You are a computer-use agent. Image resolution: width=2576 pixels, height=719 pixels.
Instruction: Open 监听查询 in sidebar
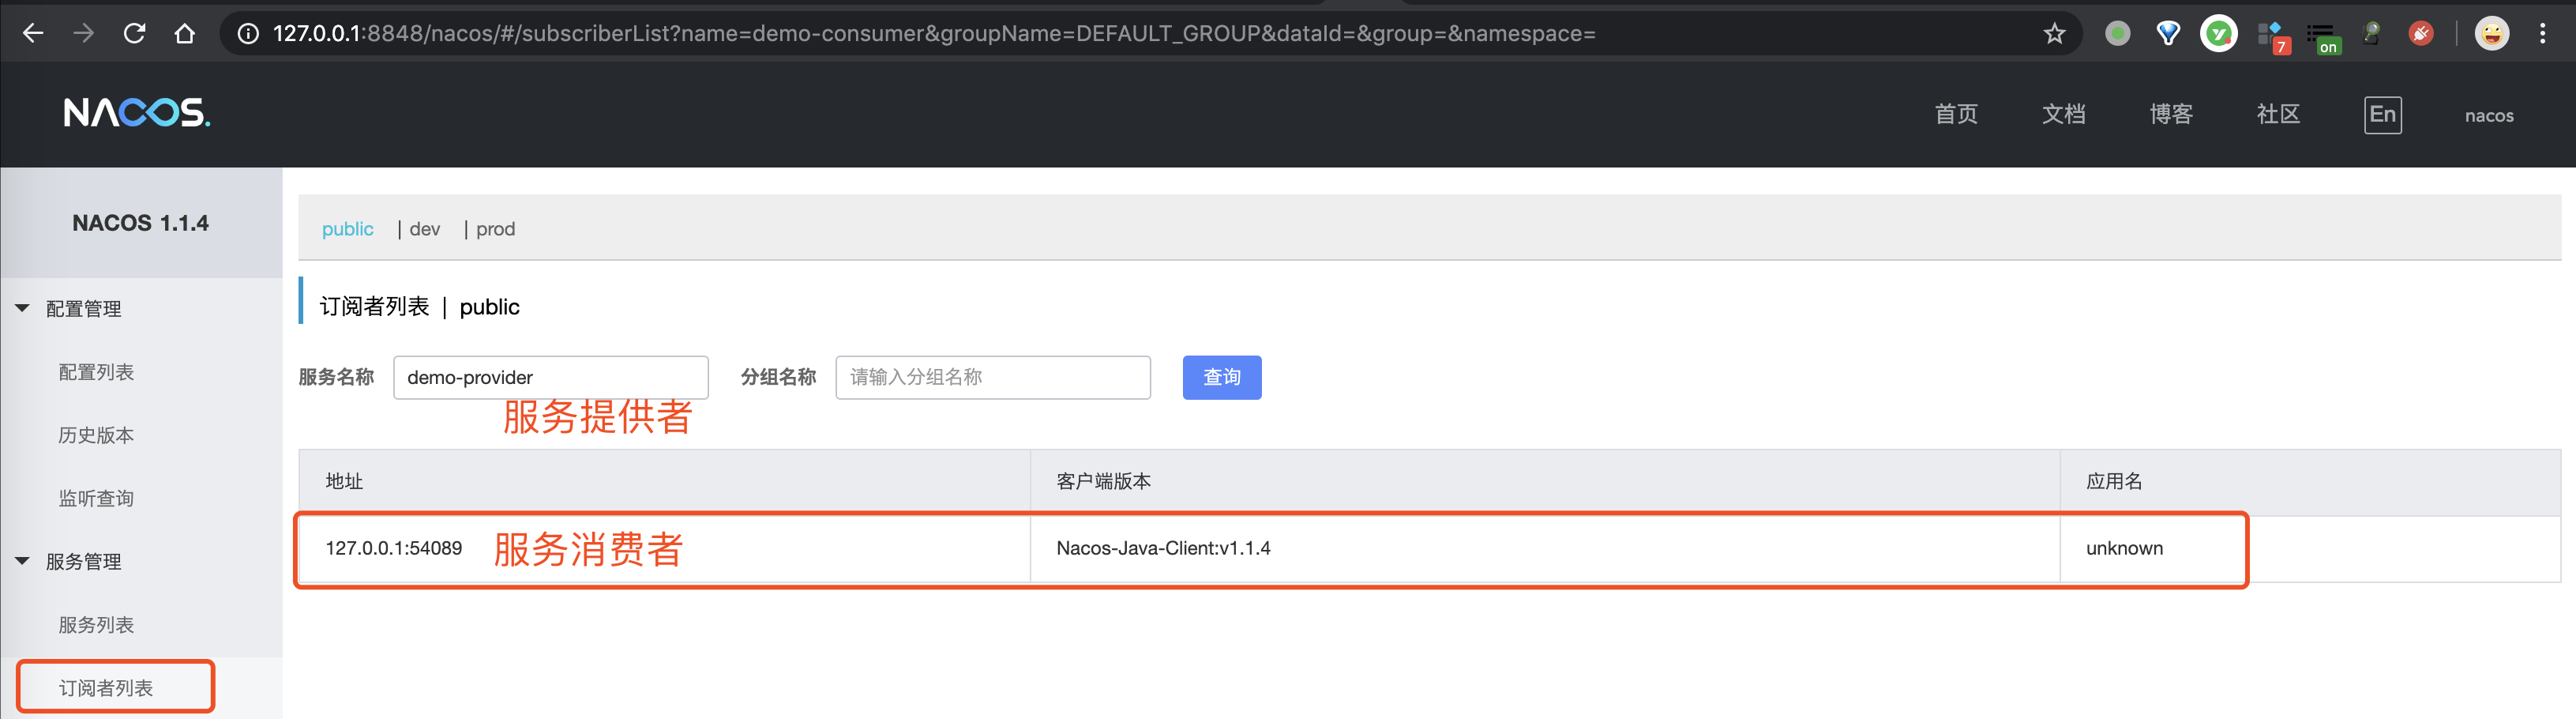tap(96, 498)
